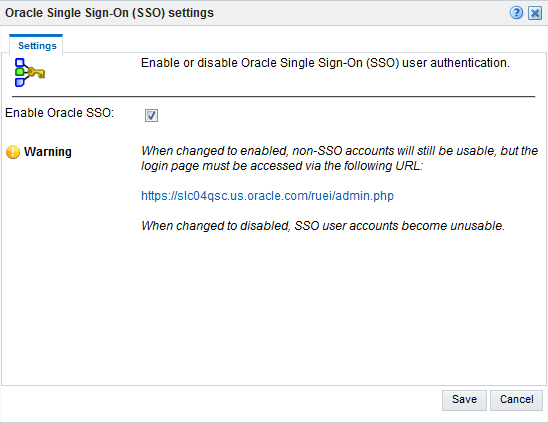Image resolution: width=548 pixels, height=423 pixels.
Task: Click the "When changed to disabled" warning sentence
Action: (323, 226)
